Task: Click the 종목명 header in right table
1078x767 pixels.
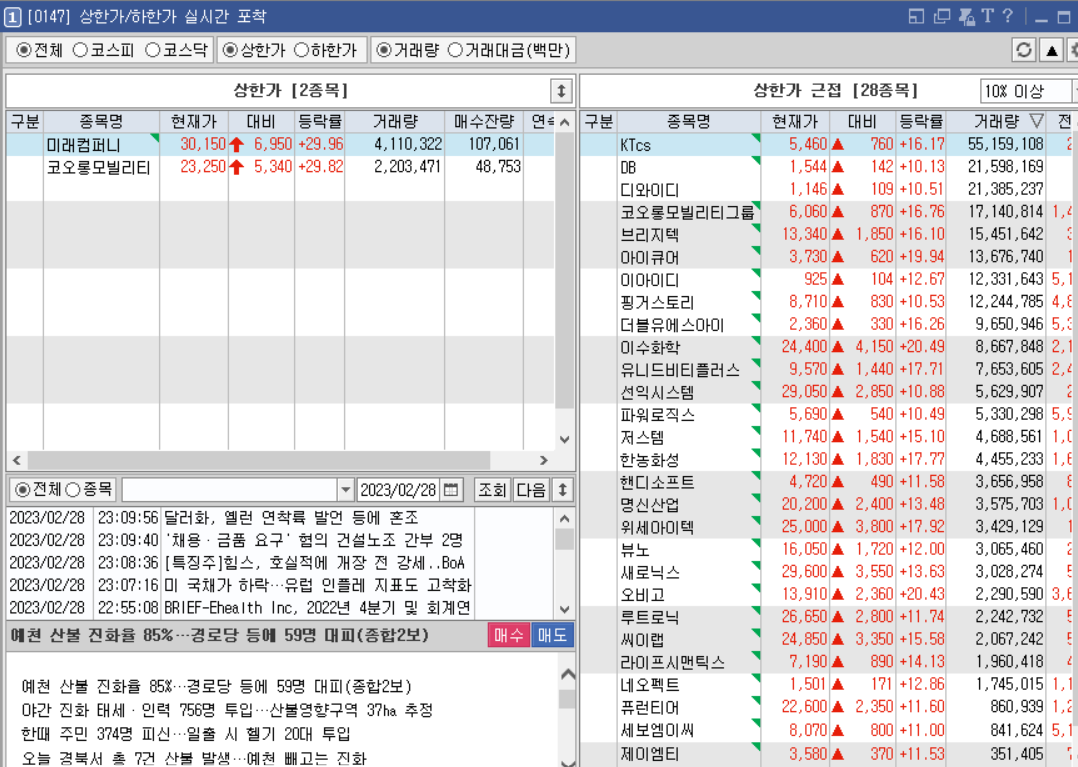Action: coord(688,122)
